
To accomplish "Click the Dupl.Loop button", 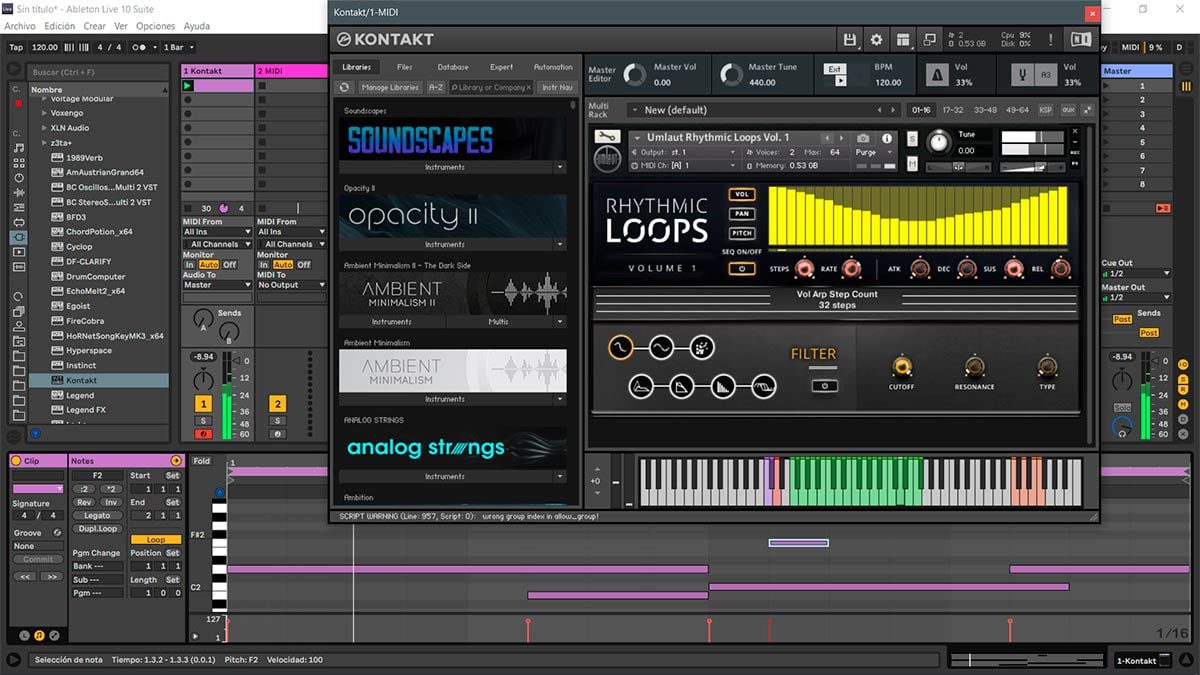I will tap(97, 528).
